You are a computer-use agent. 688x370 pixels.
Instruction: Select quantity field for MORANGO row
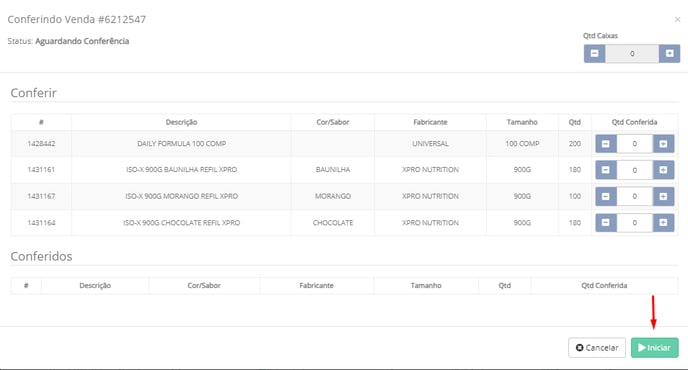634,197
